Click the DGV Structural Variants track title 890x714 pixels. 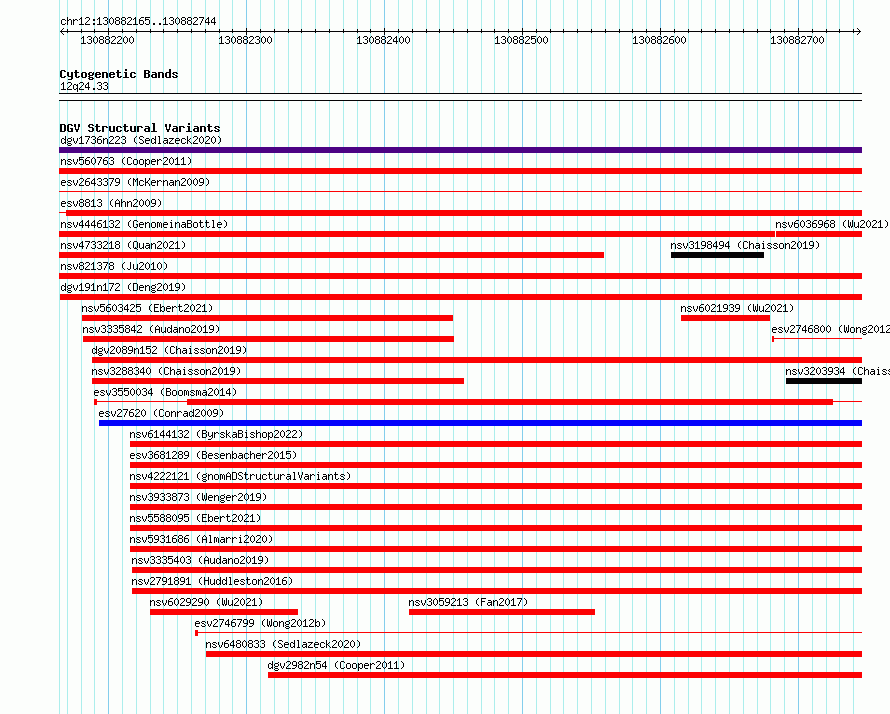(140, 128)
